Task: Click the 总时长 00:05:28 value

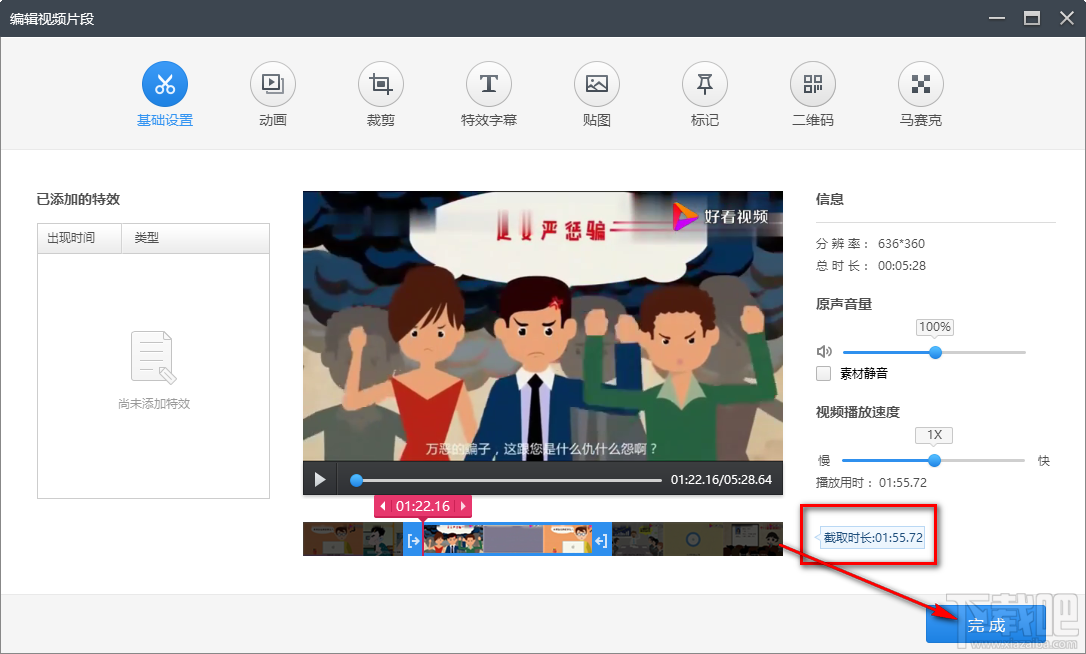Action: [902, 266]
